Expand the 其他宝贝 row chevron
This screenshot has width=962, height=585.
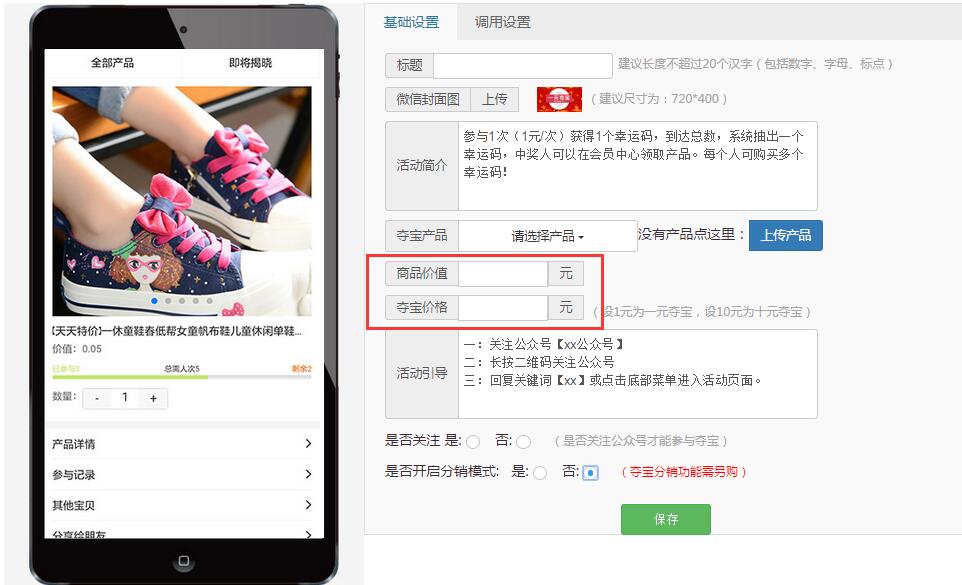pos(308,505)
